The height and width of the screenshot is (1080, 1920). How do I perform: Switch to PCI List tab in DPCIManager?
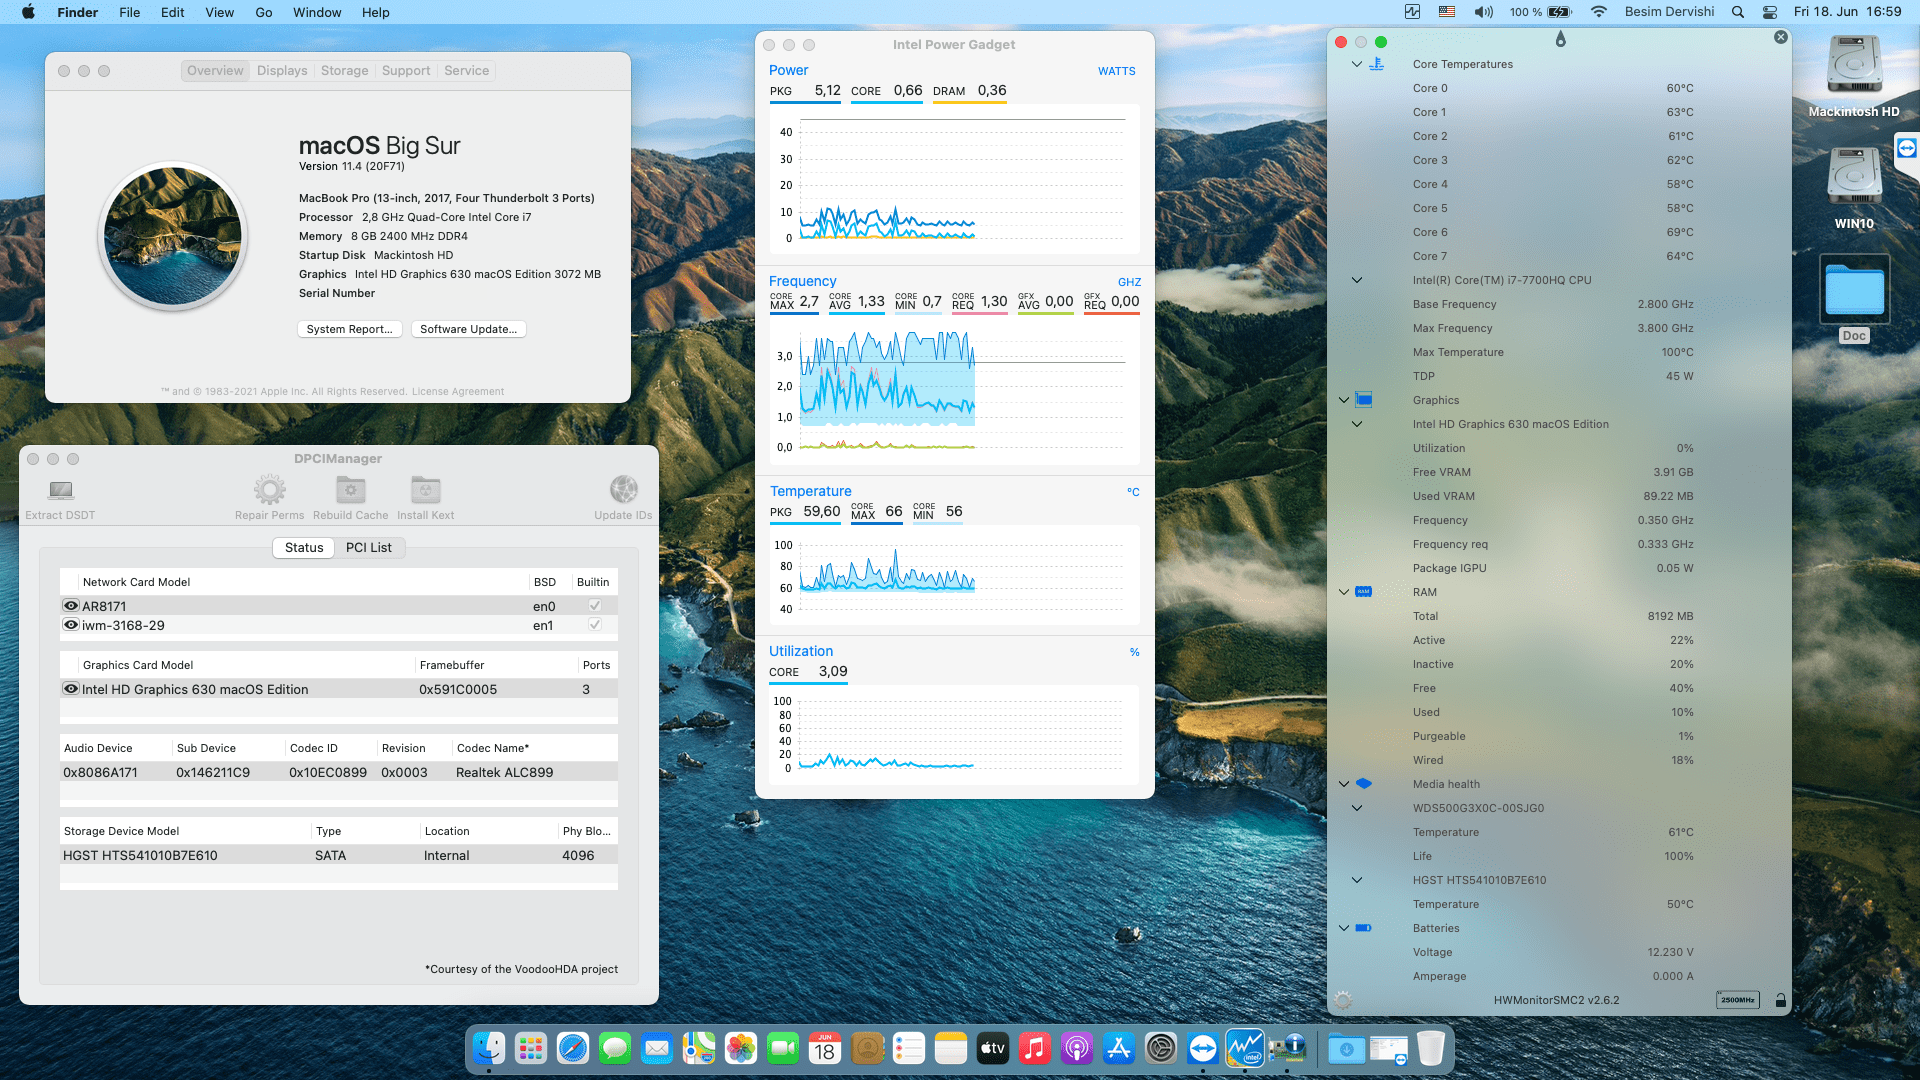(x=369, y=548)
